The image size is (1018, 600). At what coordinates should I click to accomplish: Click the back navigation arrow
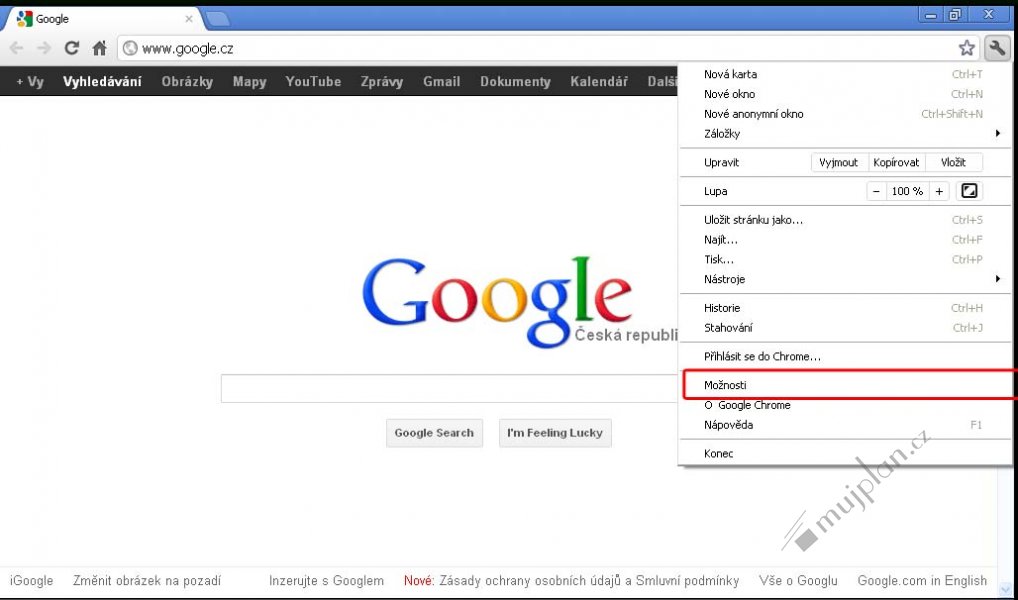pyautogui.click(x=16, y=48)
